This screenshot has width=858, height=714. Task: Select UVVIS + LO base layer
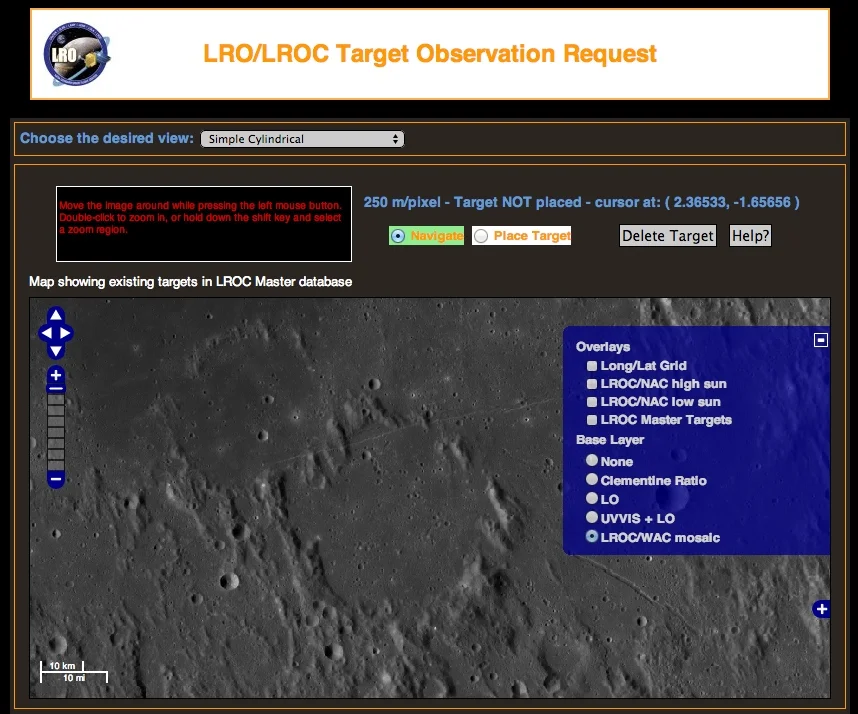(x=592, y=517)
